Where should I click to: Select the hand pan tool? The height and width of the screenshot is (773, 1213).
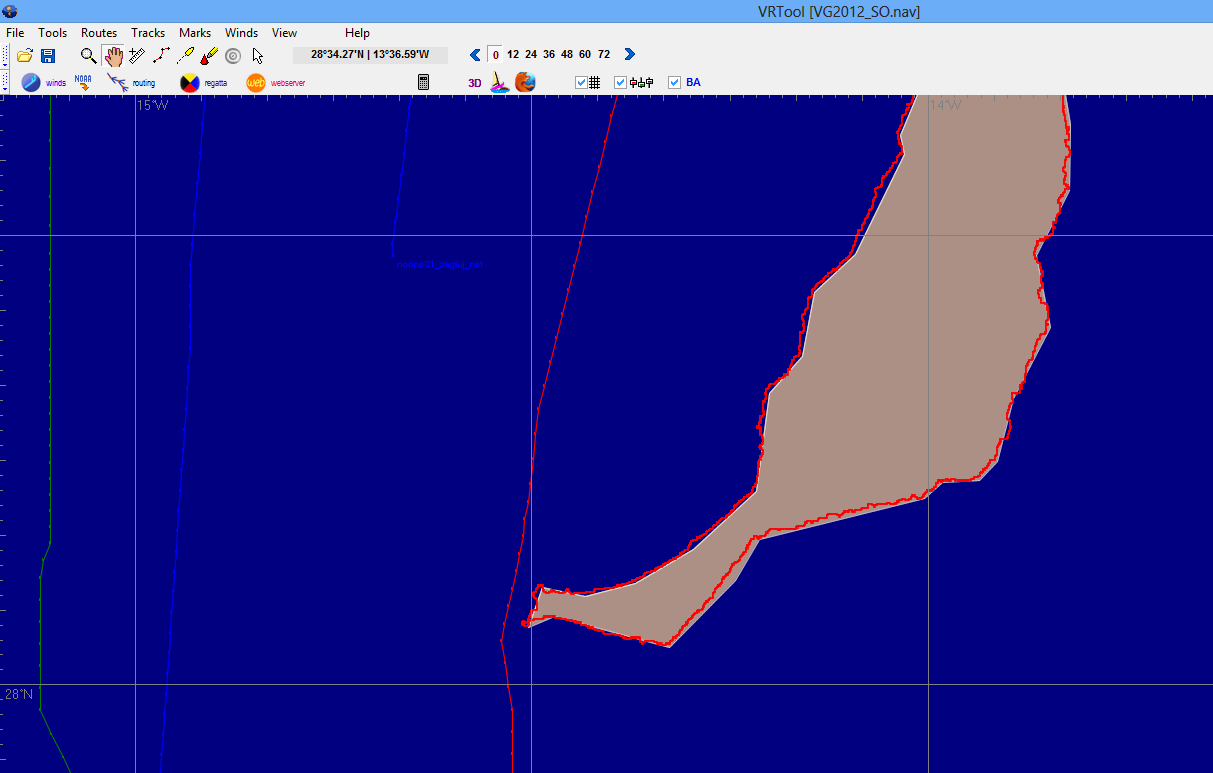click(x=113, y=56)
